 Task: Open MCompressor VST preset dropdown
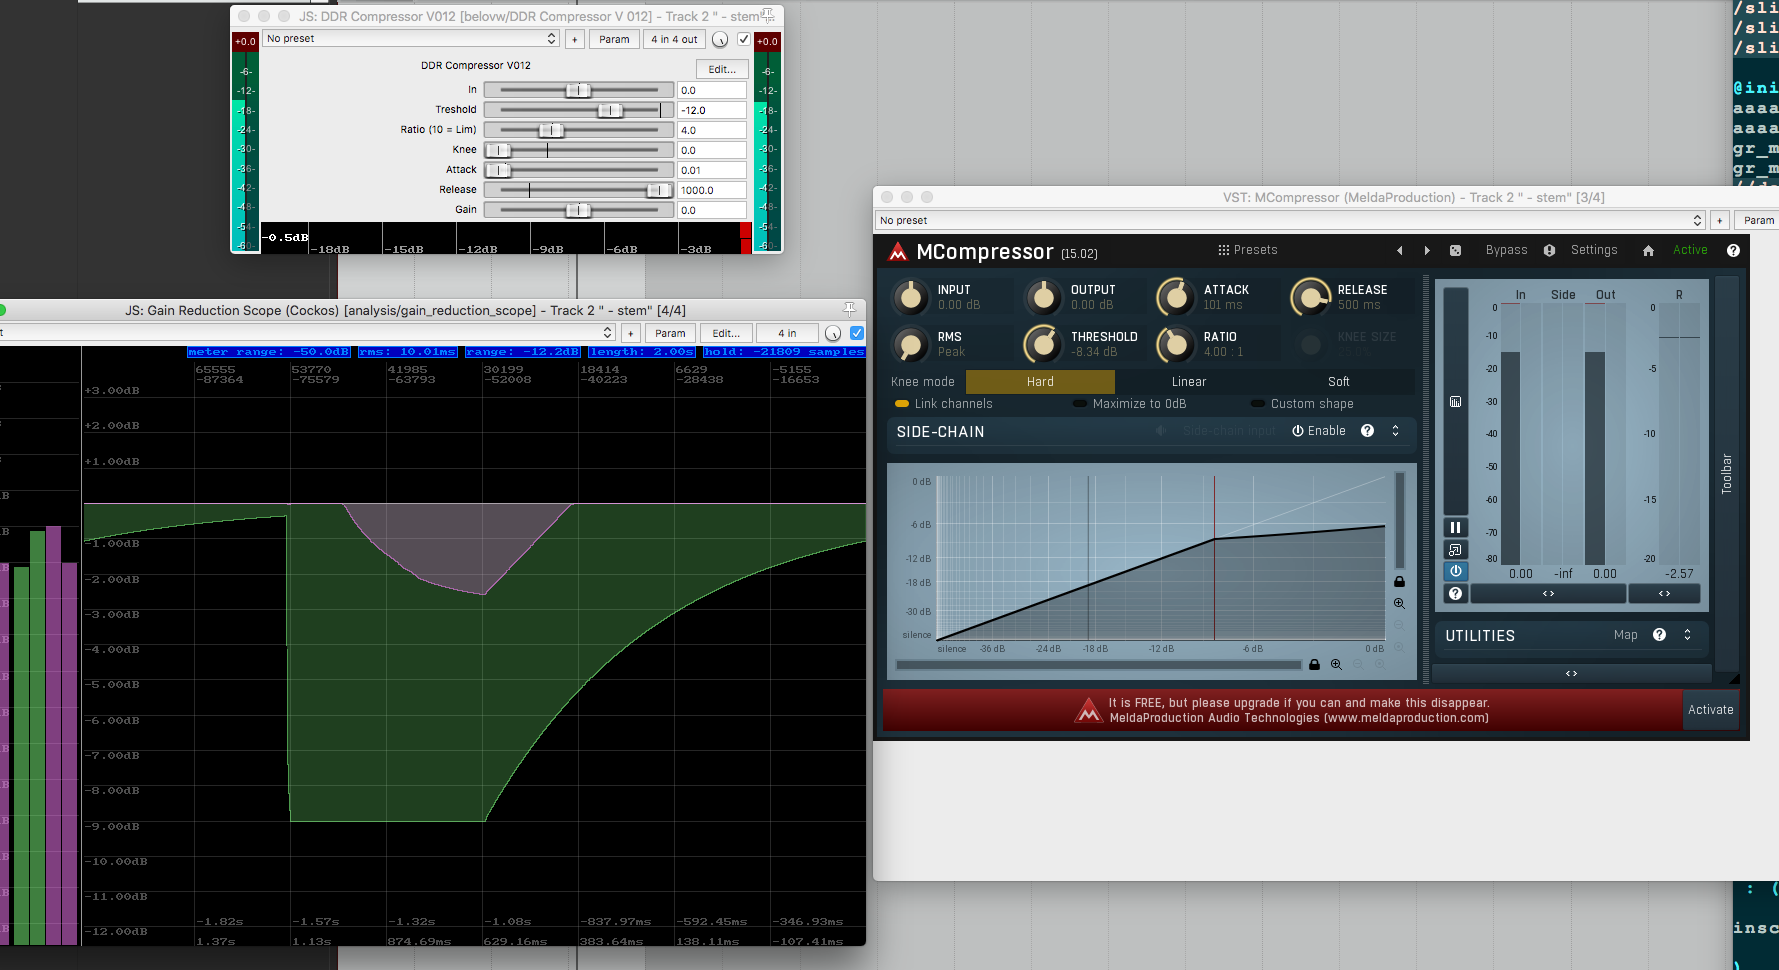coord(1291,221)
